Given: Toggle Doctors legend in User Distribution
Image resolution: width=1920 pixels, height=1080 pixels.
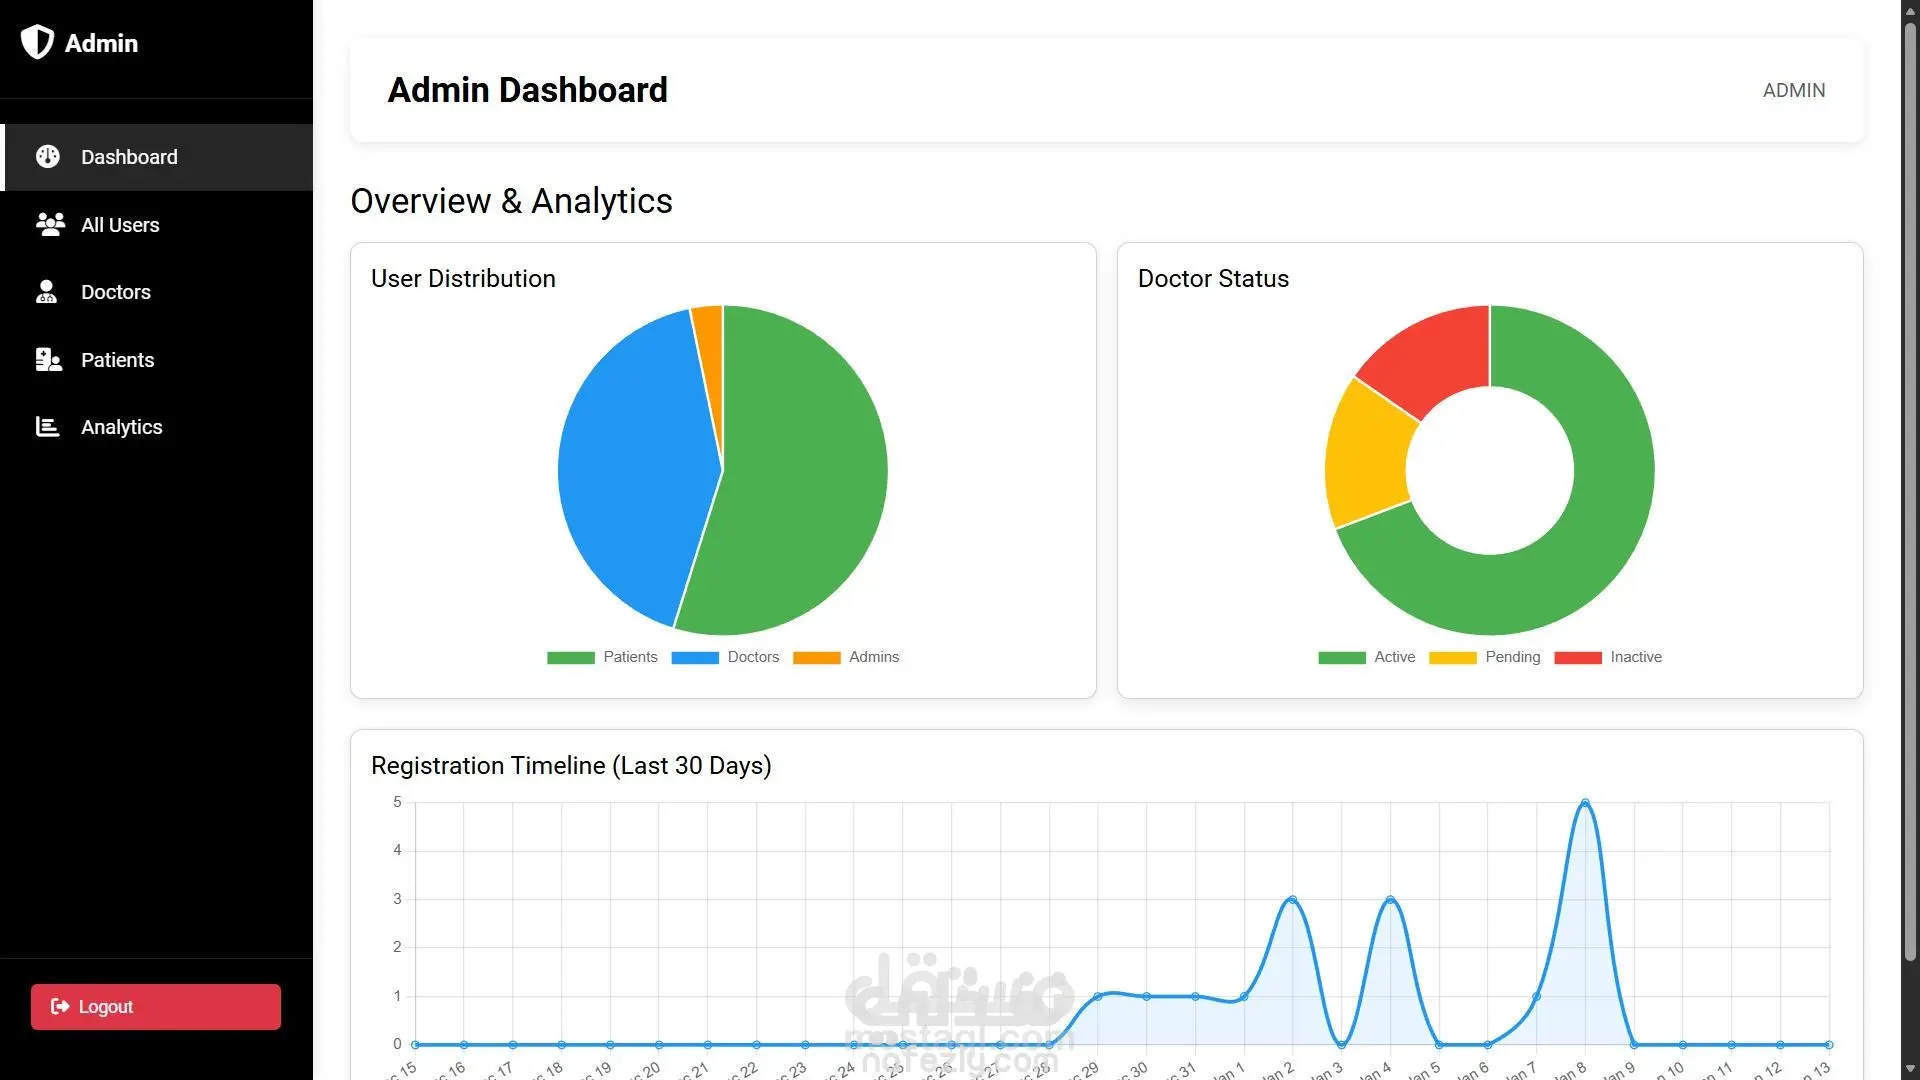Looking at the screenshot, I should tap(725, 657).
